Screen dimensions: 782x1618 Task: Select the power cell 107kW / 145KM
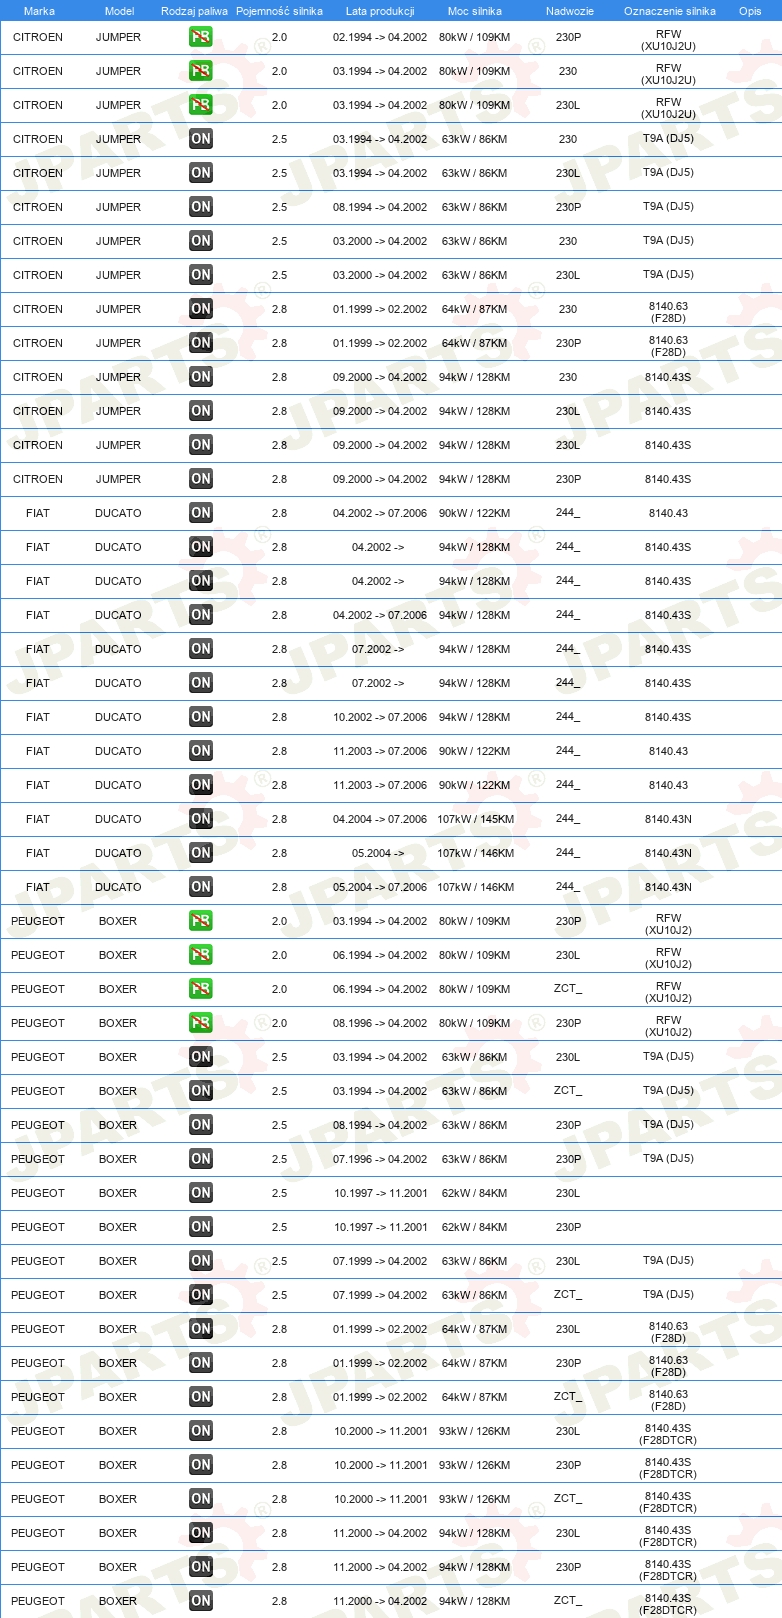click(475, 819)
